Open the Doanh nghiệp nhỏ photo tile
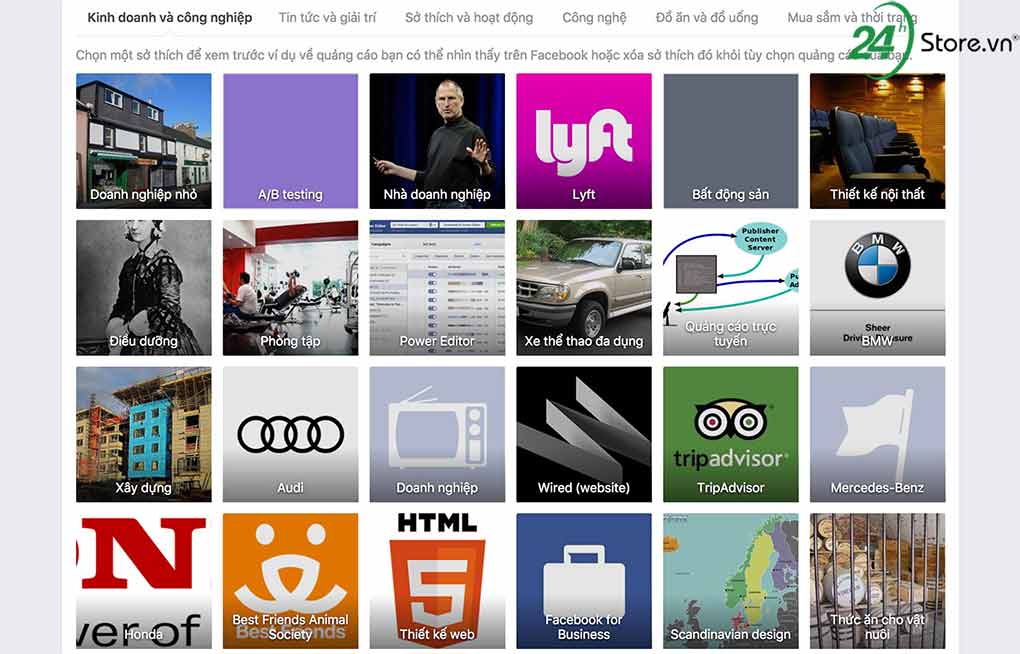 pyautogui.click(x=144, y=141)
